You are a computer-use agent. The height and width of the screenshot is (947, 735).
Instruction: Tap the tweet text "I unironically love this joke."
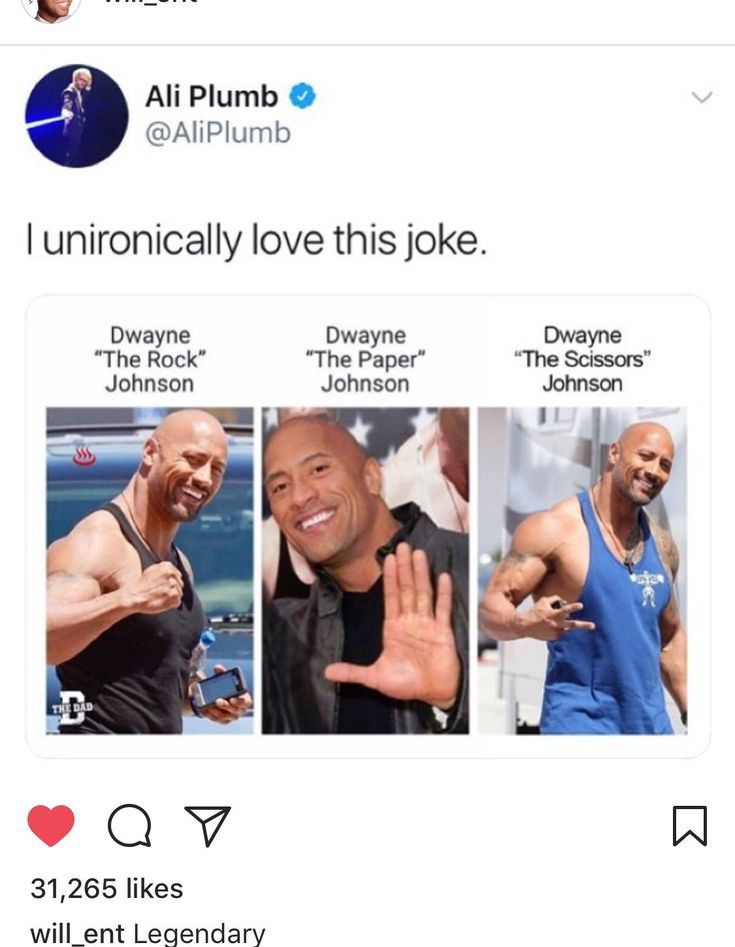click(x=256, y=240)
